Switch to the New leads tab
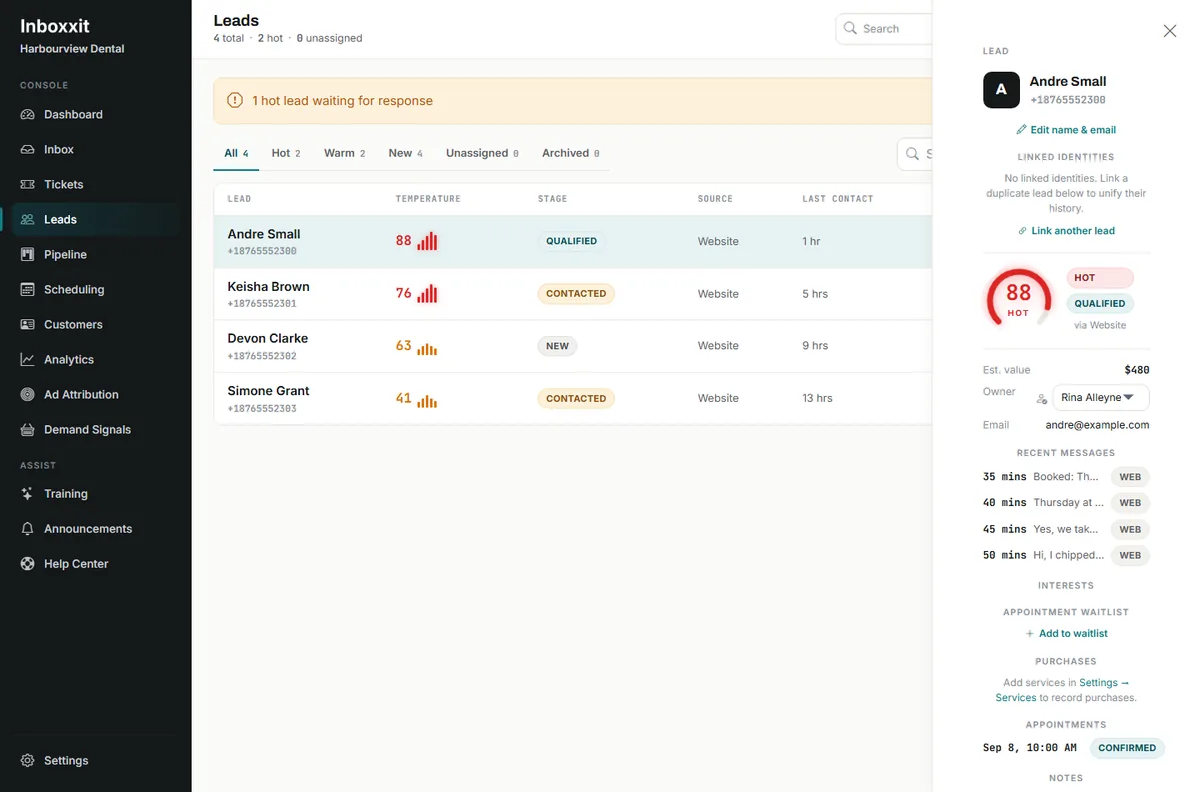Image resolution: width=1200 pixels, height=792 pixels. pyautogui.click(x=405, y=154)
